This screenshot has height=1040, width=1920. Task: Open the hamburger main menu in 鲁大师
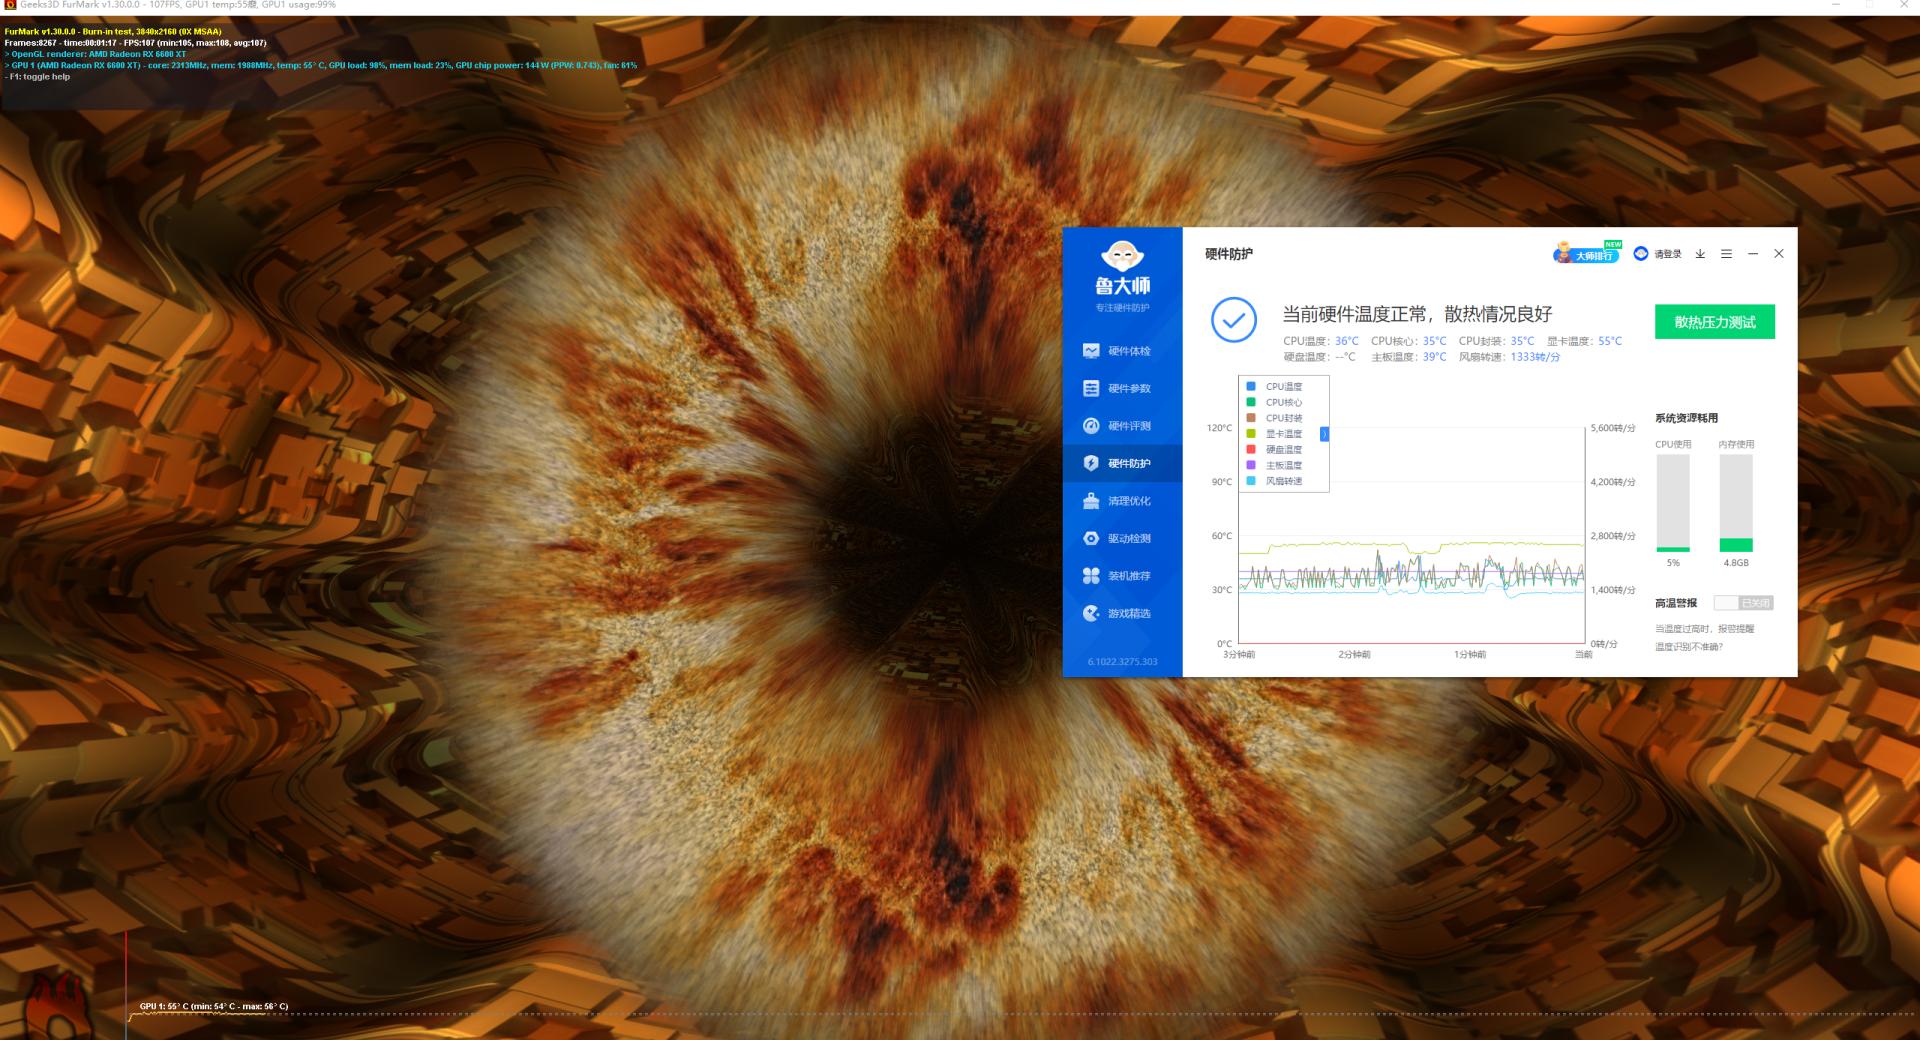click(x=1726, y=254)
